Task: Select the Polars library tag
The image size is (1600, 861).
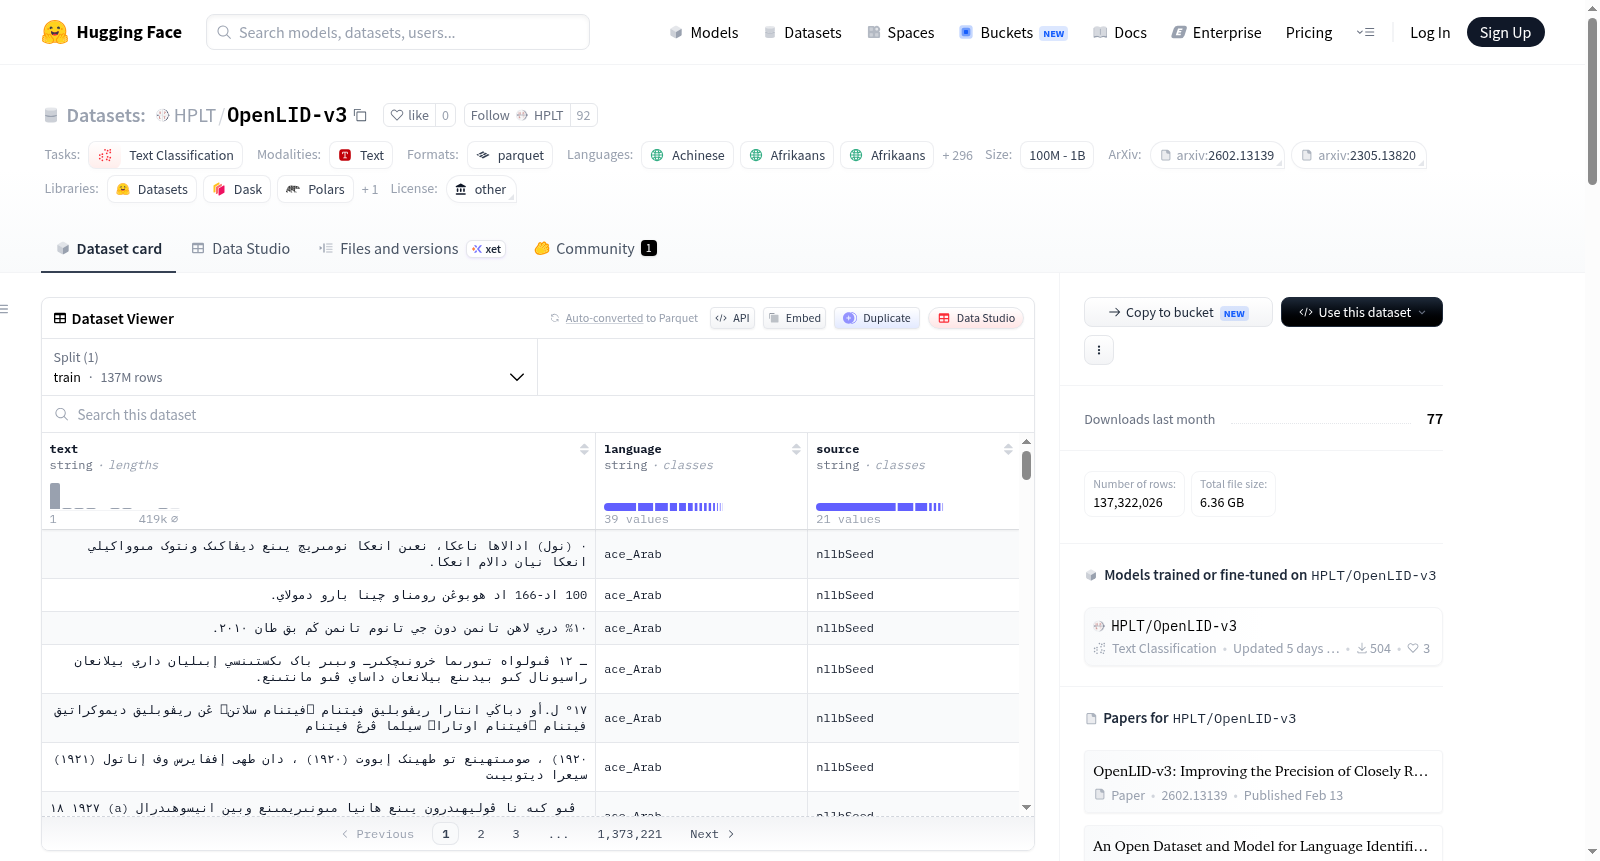Action: (x=315, y=189)
